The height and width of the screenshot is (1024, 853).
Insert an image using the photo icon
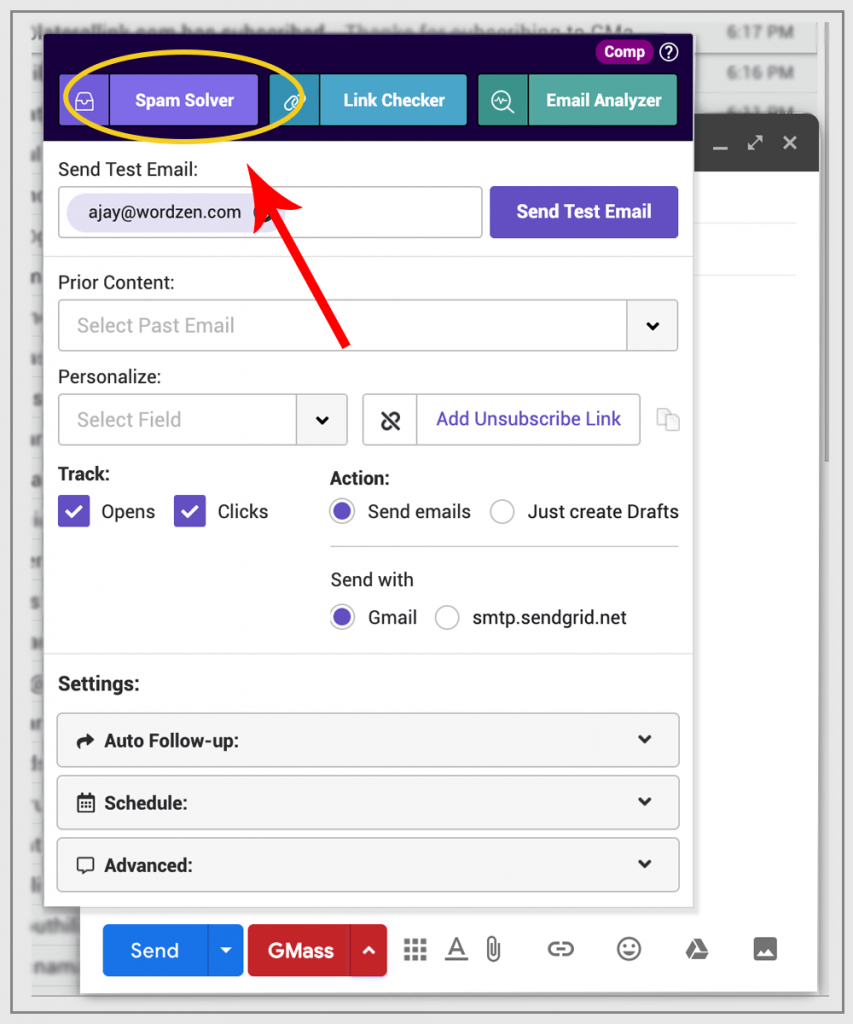765,949
